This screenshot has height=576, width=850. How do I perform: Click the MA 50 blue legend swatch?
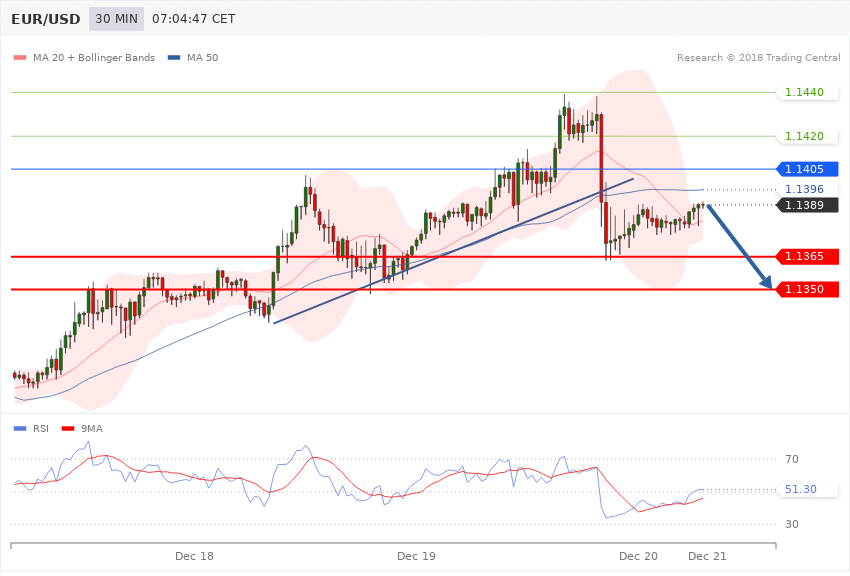pyautogui.click(x=174, y=57)
